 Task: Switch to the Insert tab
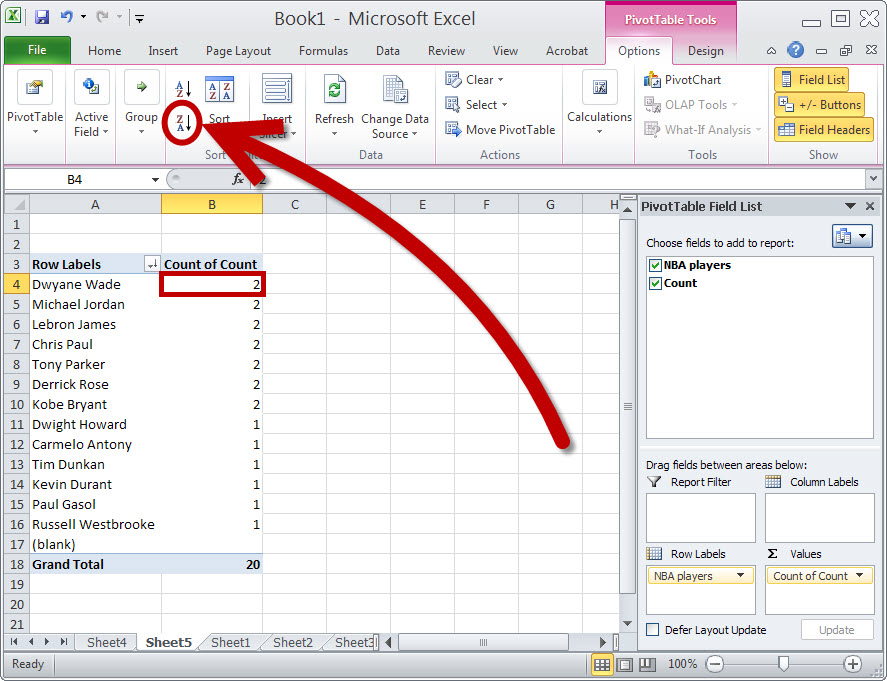163,51
